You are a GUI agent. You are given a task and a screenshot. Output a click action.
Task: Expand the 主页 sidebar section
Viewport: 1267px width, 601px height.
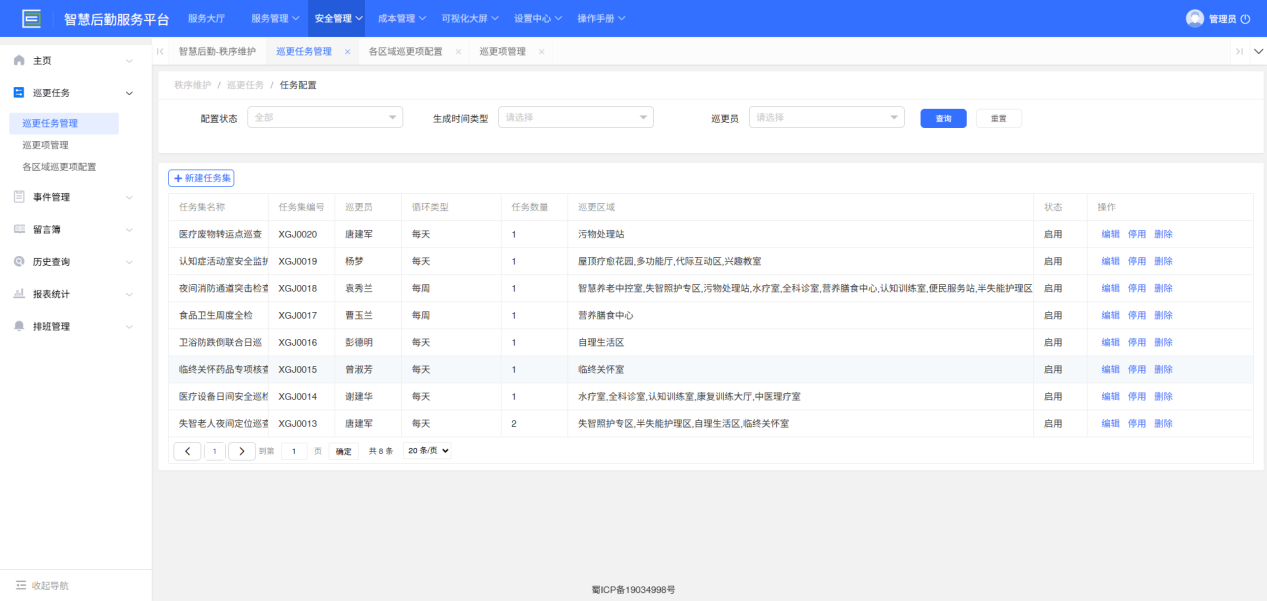pos(129,61)
